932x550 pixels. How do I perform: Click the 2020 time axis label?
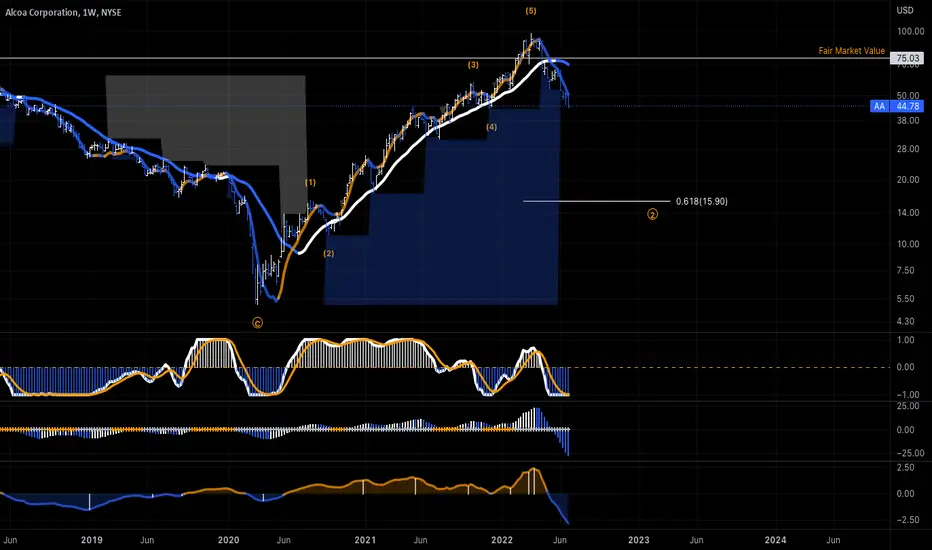(x=228, y=540)
